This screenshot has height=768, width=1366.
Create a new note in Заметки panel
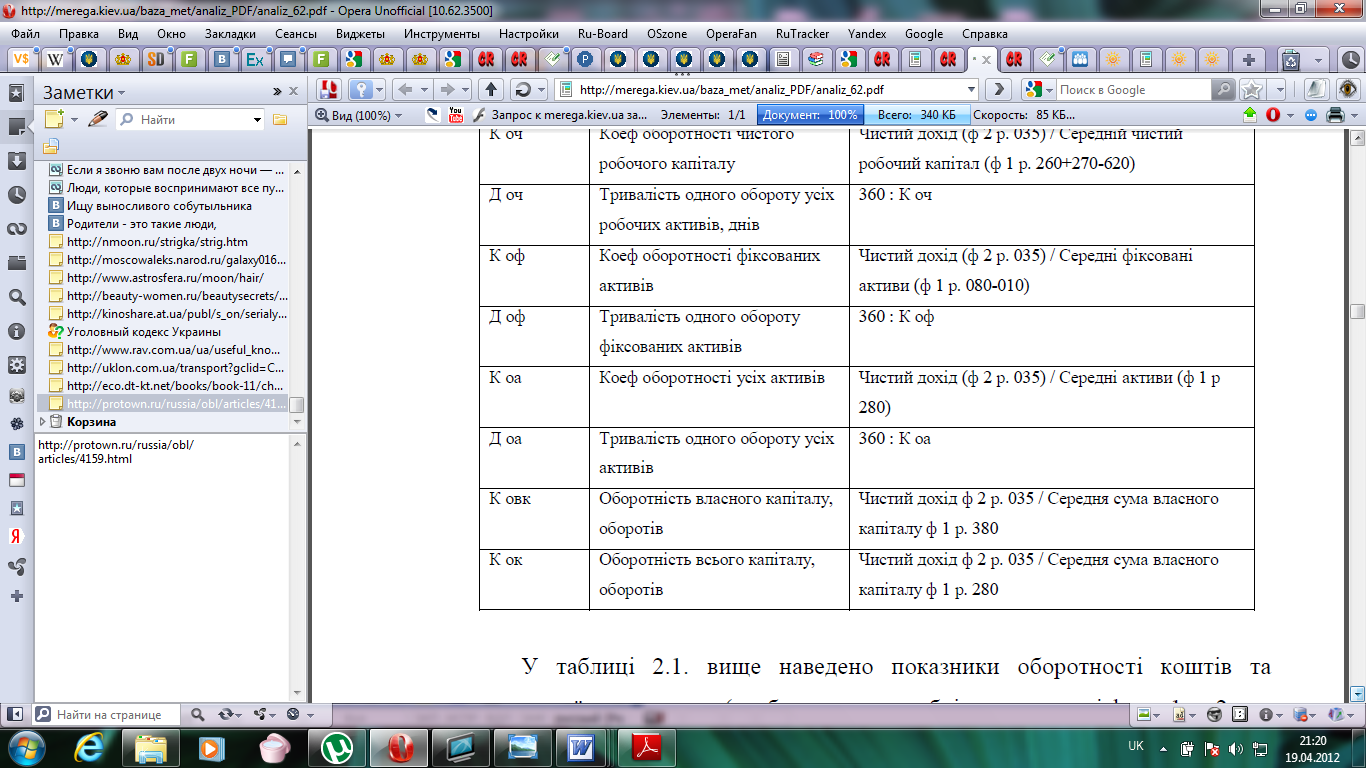(x=54, y=119)
